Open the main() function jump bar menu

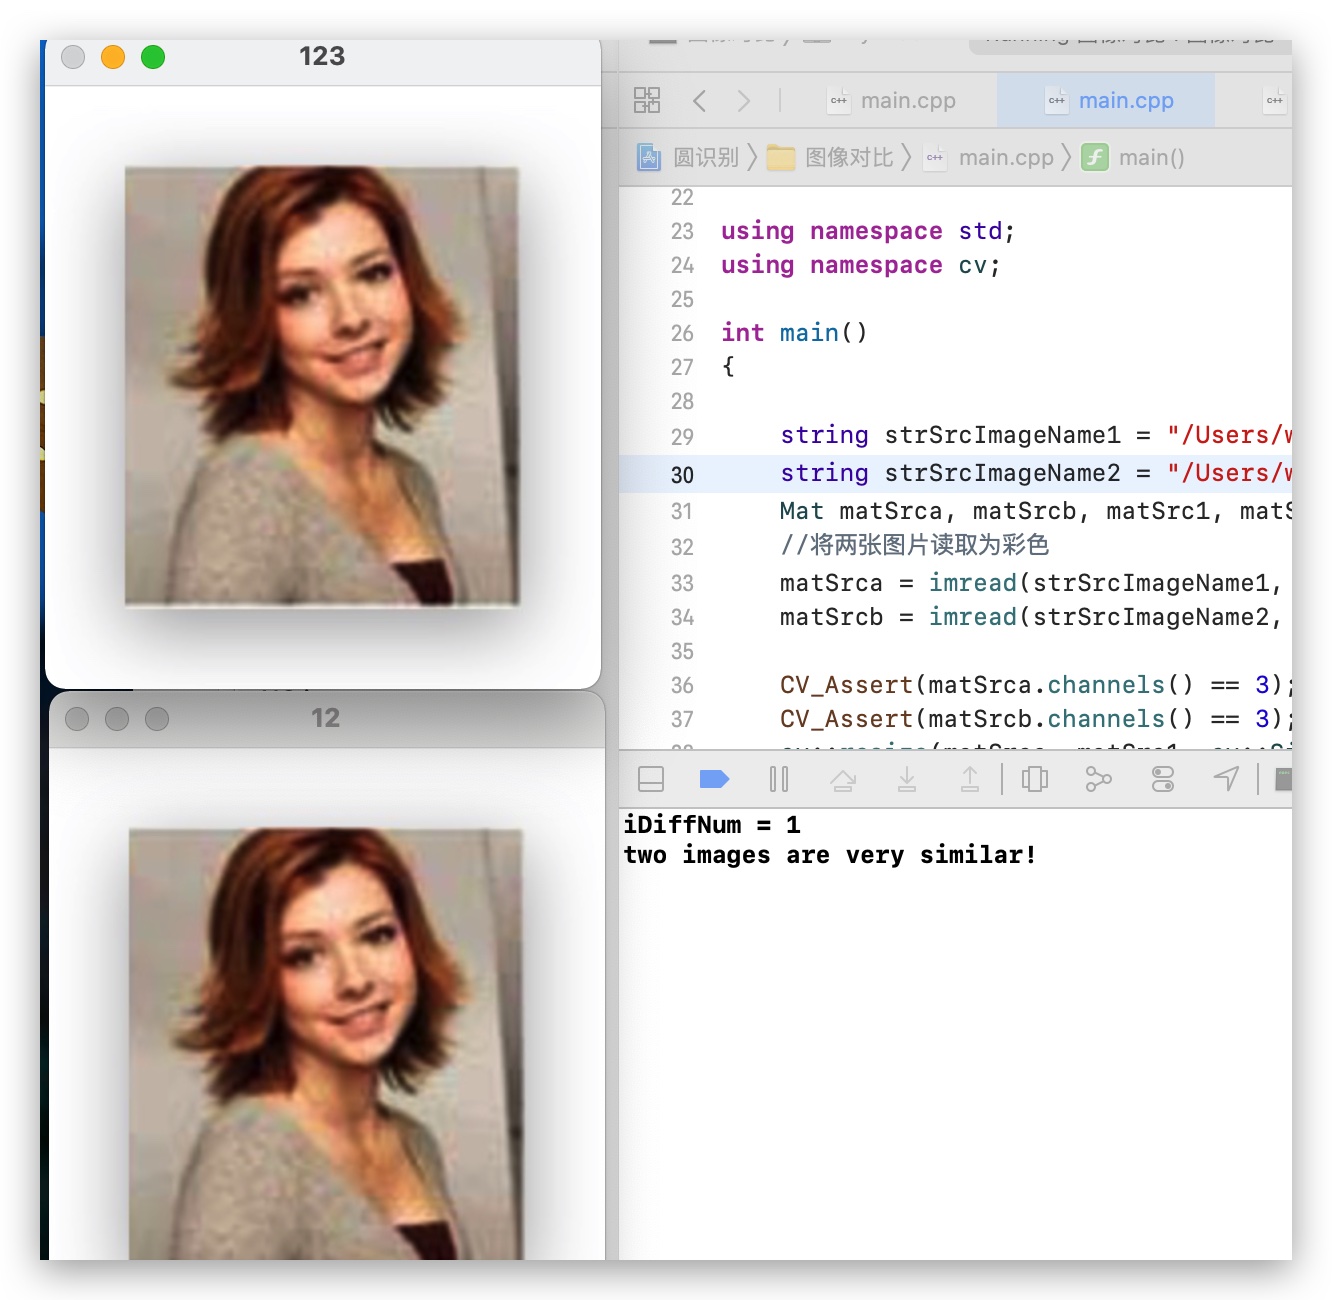click(1150, 157)
